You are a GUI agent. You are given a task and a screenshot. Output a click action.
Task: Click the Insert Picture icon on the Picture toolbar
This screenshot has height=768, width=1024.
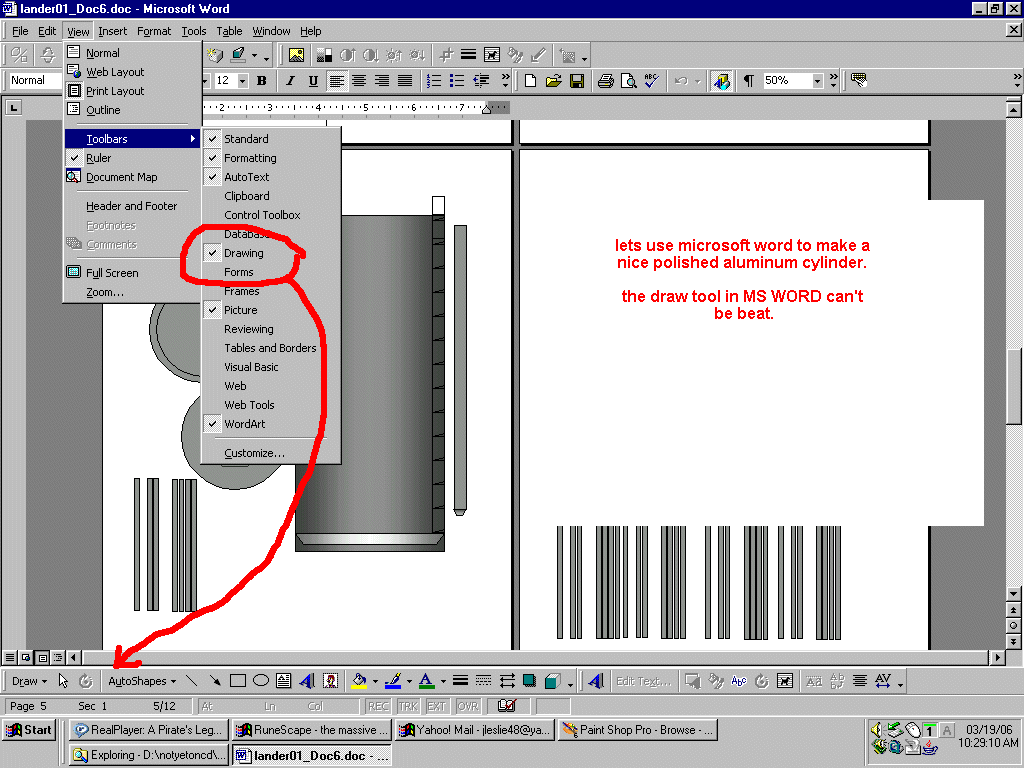click(x=296, y=56)
